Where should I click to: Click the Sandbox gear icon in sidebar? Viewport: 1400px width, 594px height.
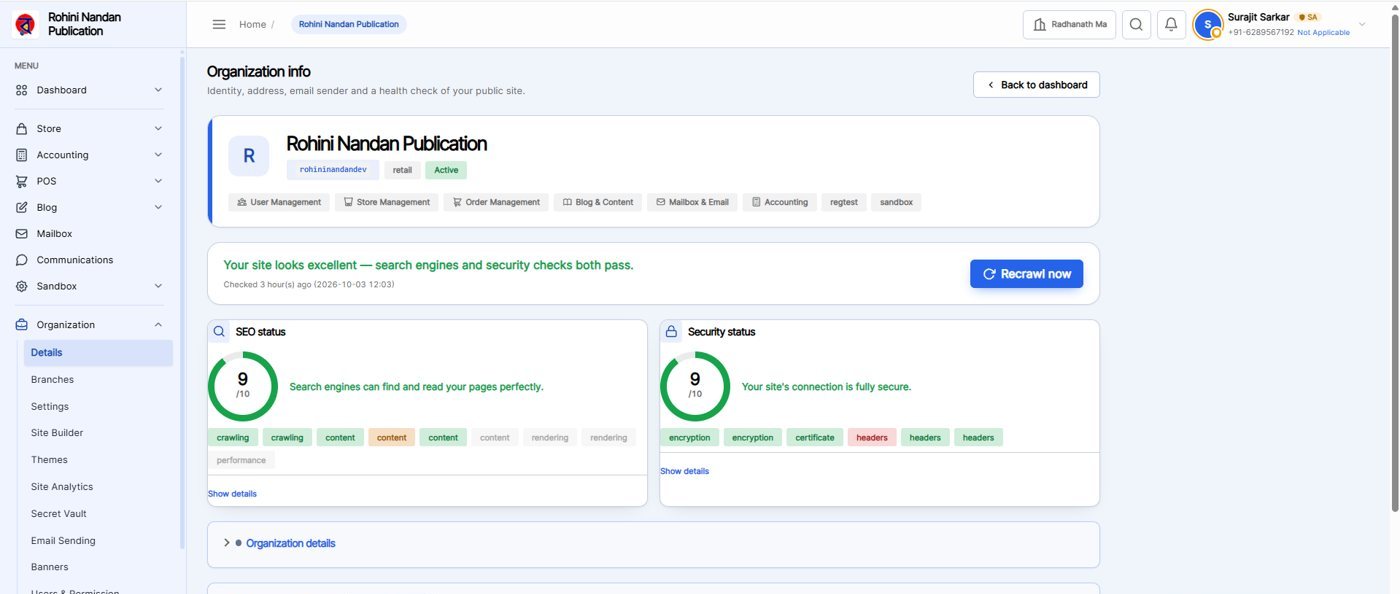22,286
